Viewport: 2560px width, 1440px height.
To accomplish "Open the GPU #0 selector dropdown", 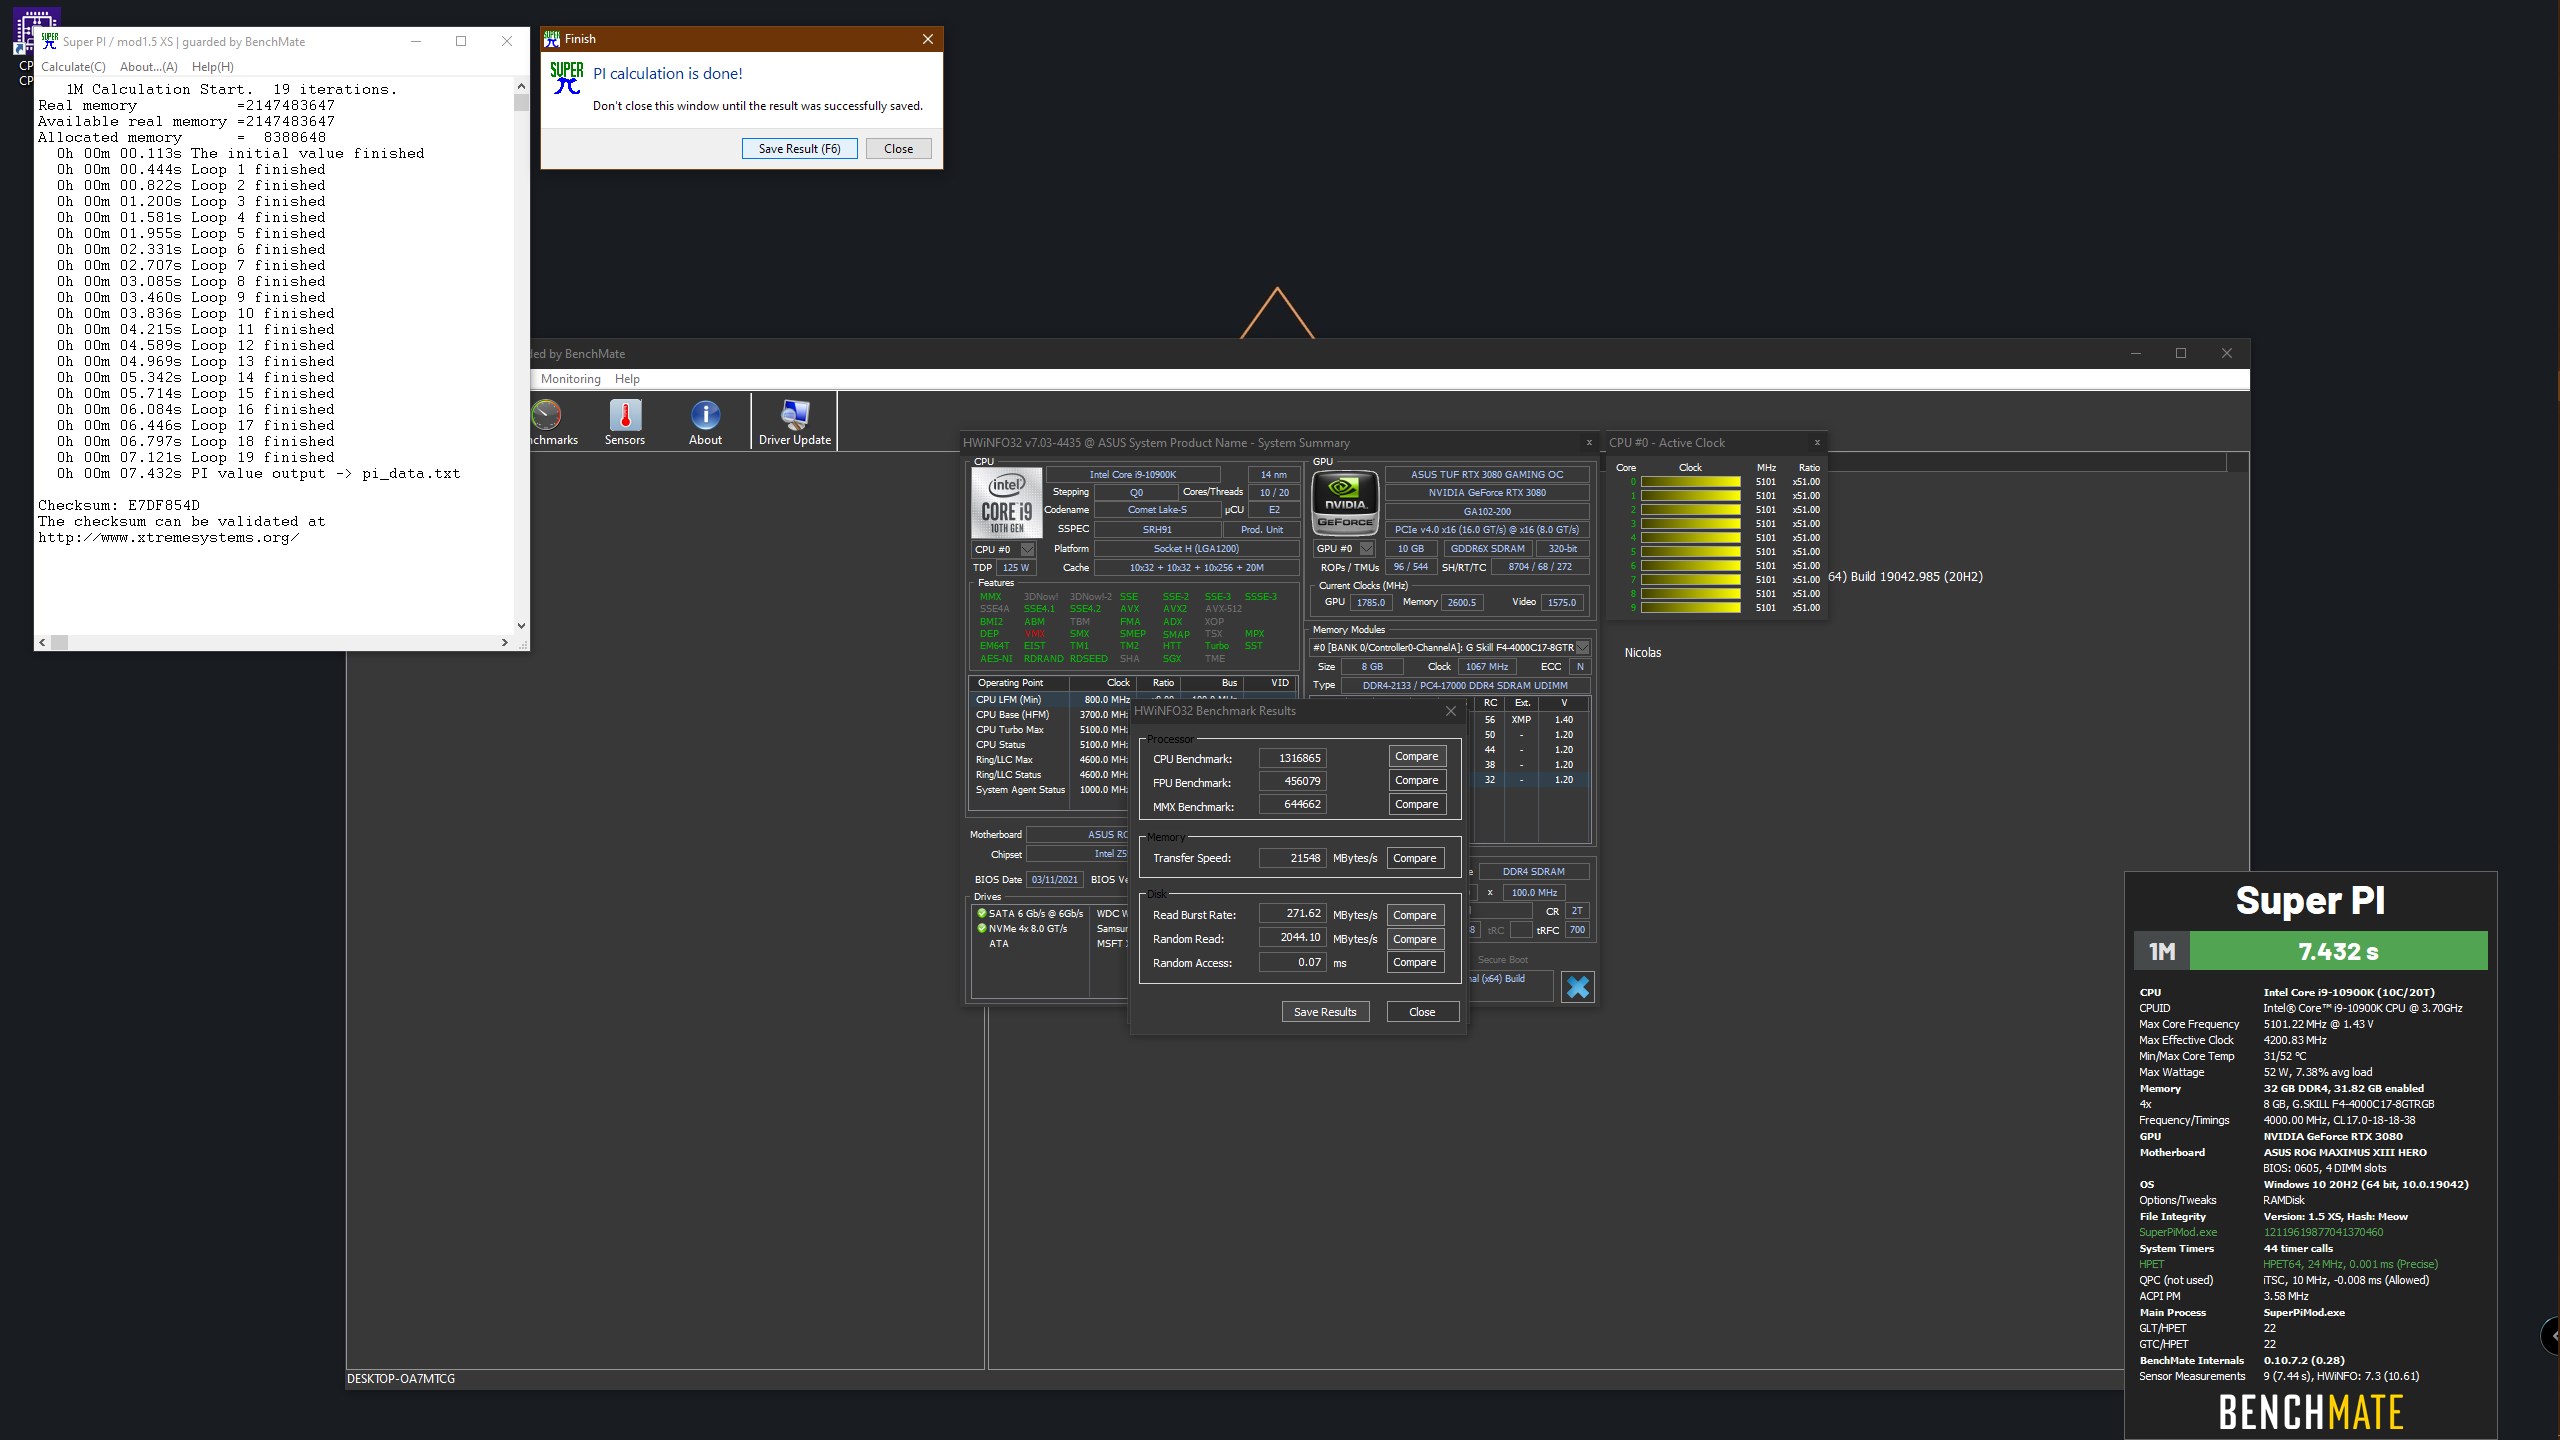I will (x=1366, y=548).
